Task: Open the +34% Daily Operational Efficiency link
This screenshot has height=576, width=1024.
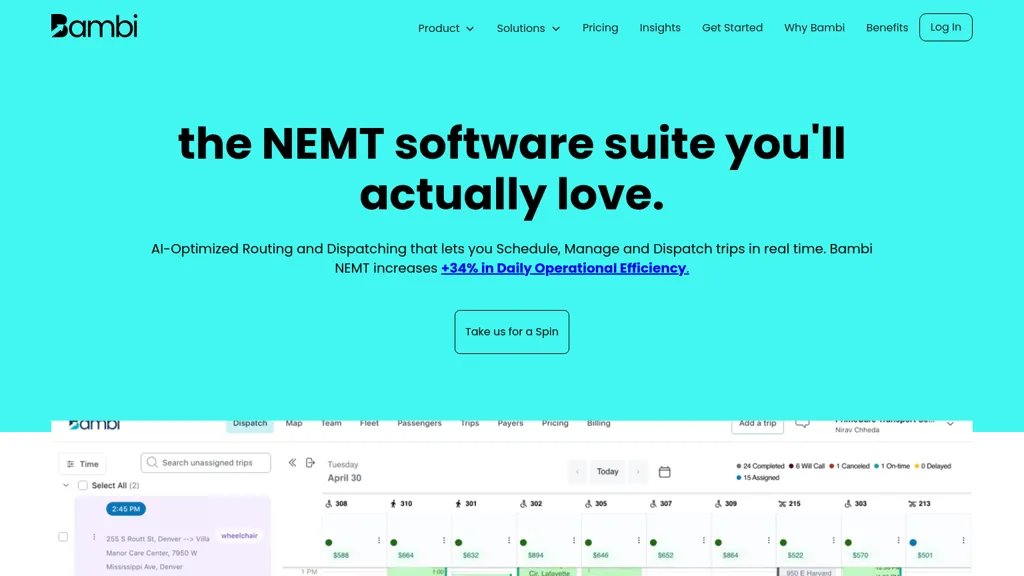Action: pos(565,268)
